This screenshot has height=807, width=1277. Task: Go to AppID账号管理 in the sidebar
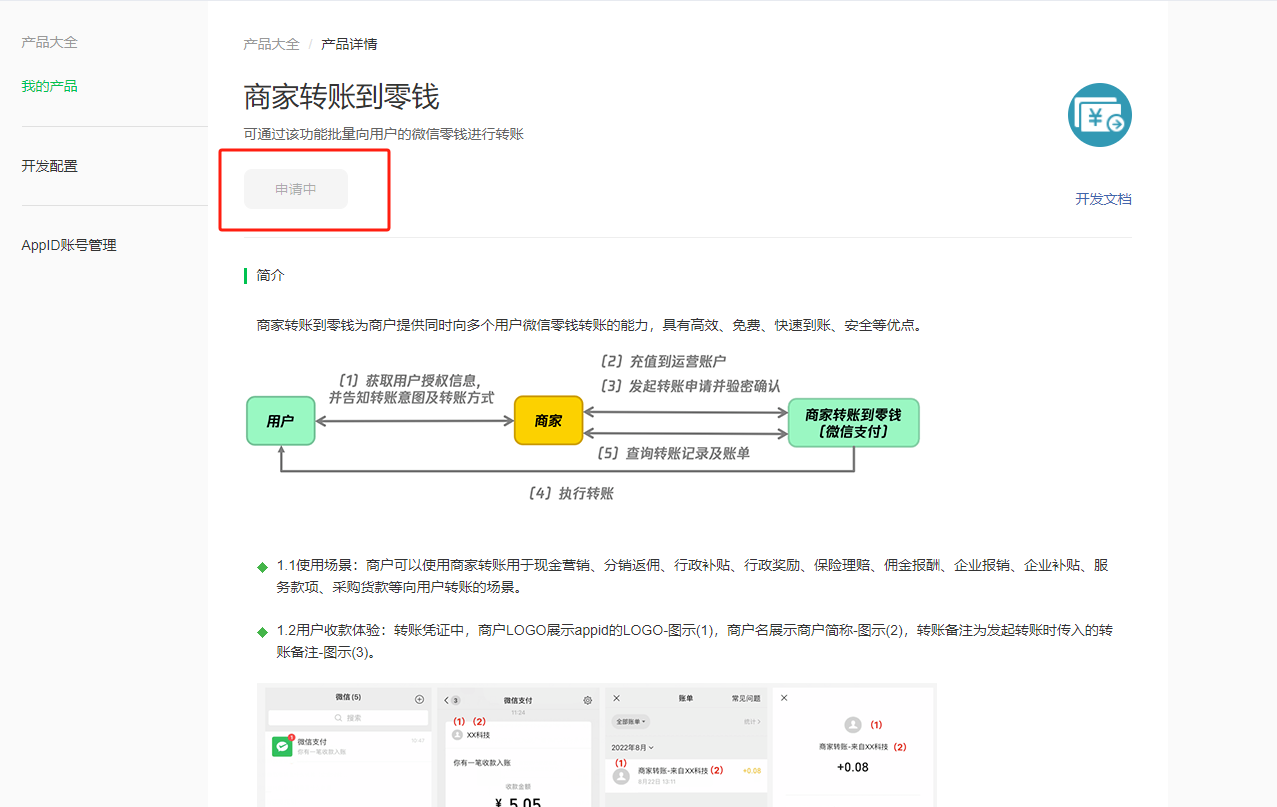coord(69,245)
